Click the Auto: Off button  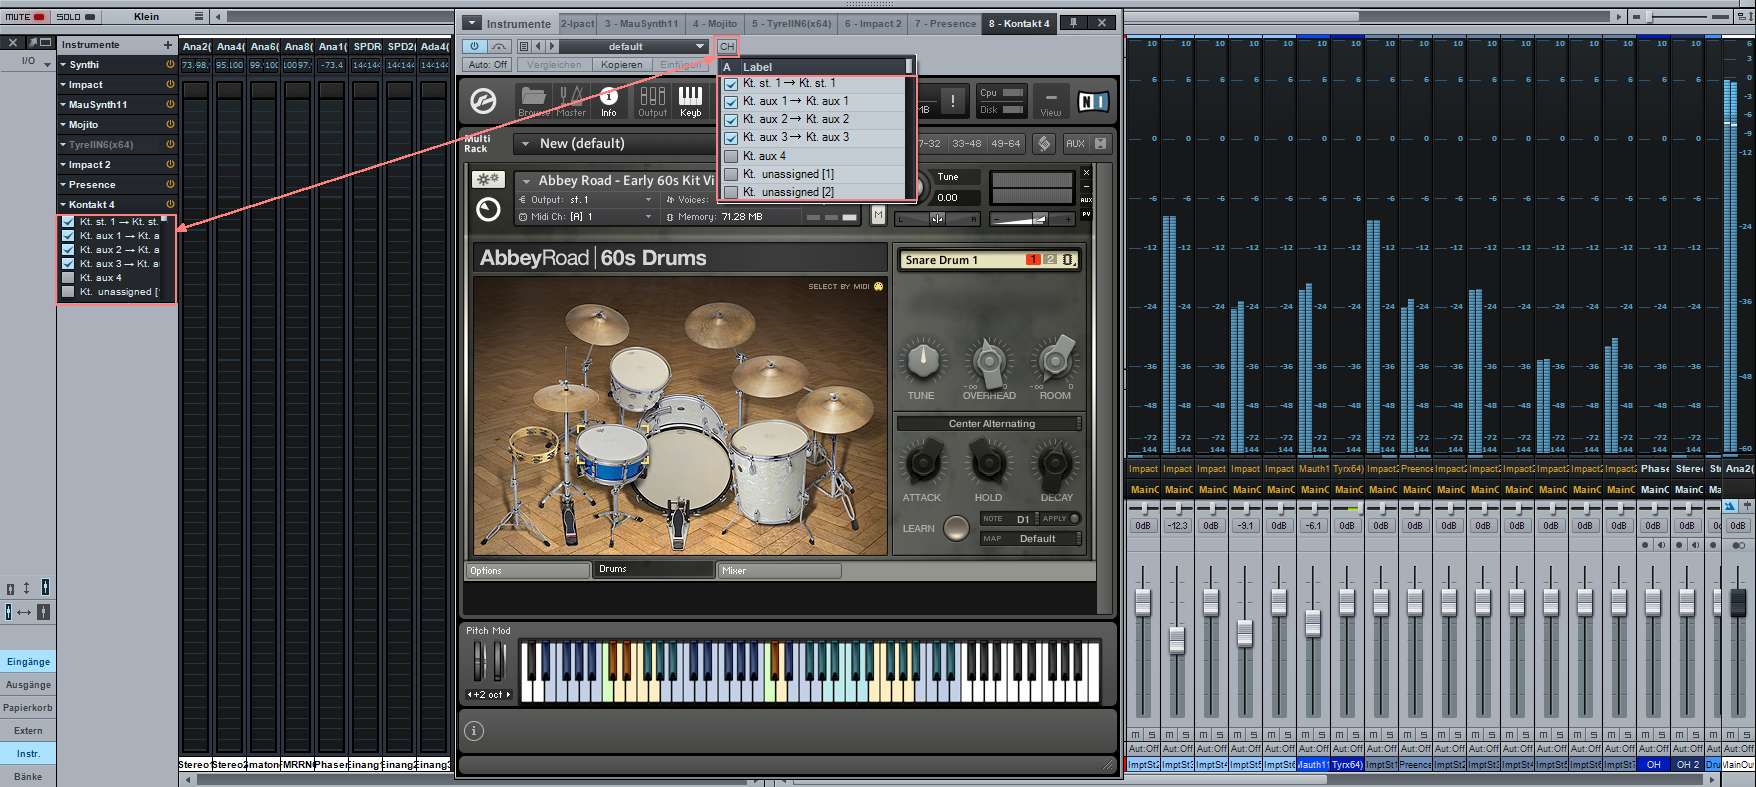[x=488, y=65]
